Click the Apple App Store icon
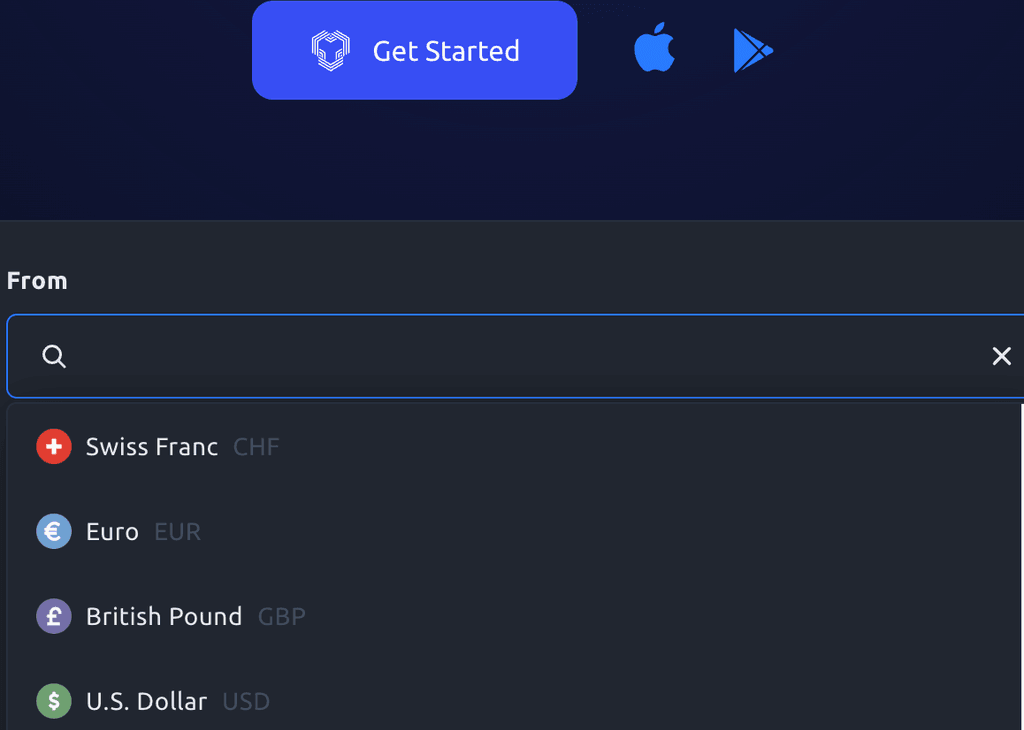This screenshot has height=730, width=1024. tap(655, 47)
